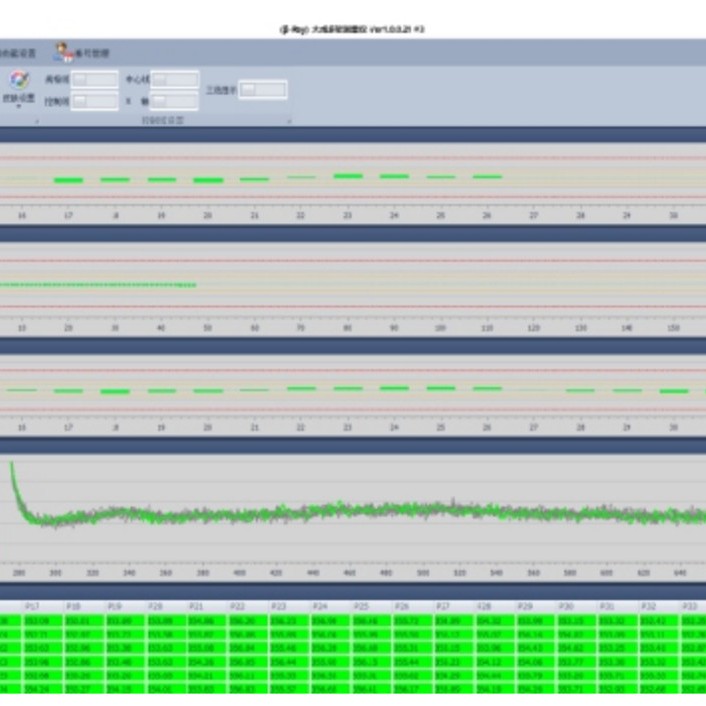
Task: Open account management user icon
Action: (x=63, y=52)
